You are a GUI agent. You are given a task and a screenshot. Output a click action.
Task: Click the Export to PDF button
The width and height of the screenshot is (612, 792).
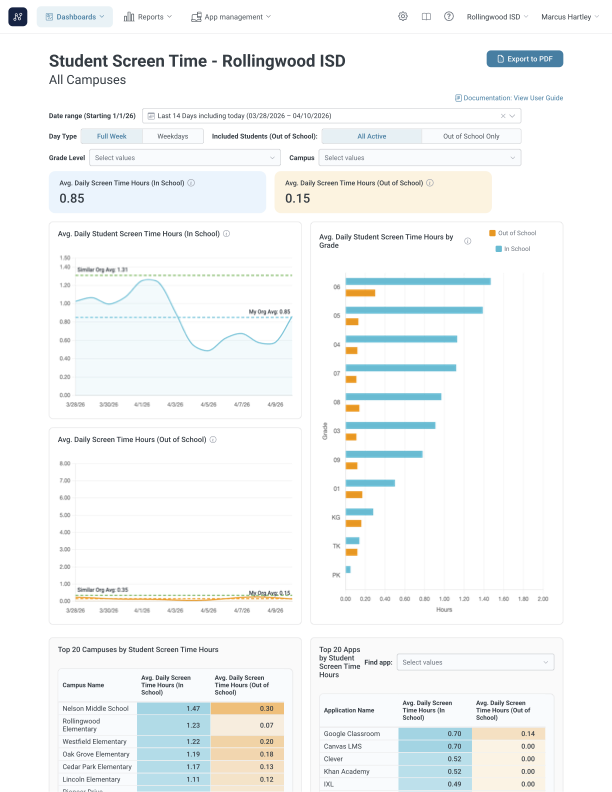pos(525,59)
